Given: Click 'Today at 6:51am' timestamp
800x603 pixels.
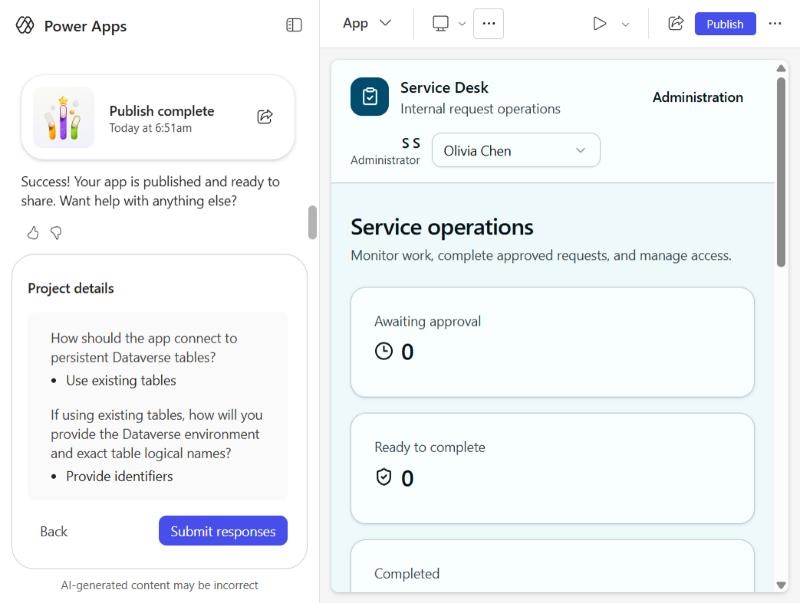Looking at the screenshot, I should click(x=151, y=128).
